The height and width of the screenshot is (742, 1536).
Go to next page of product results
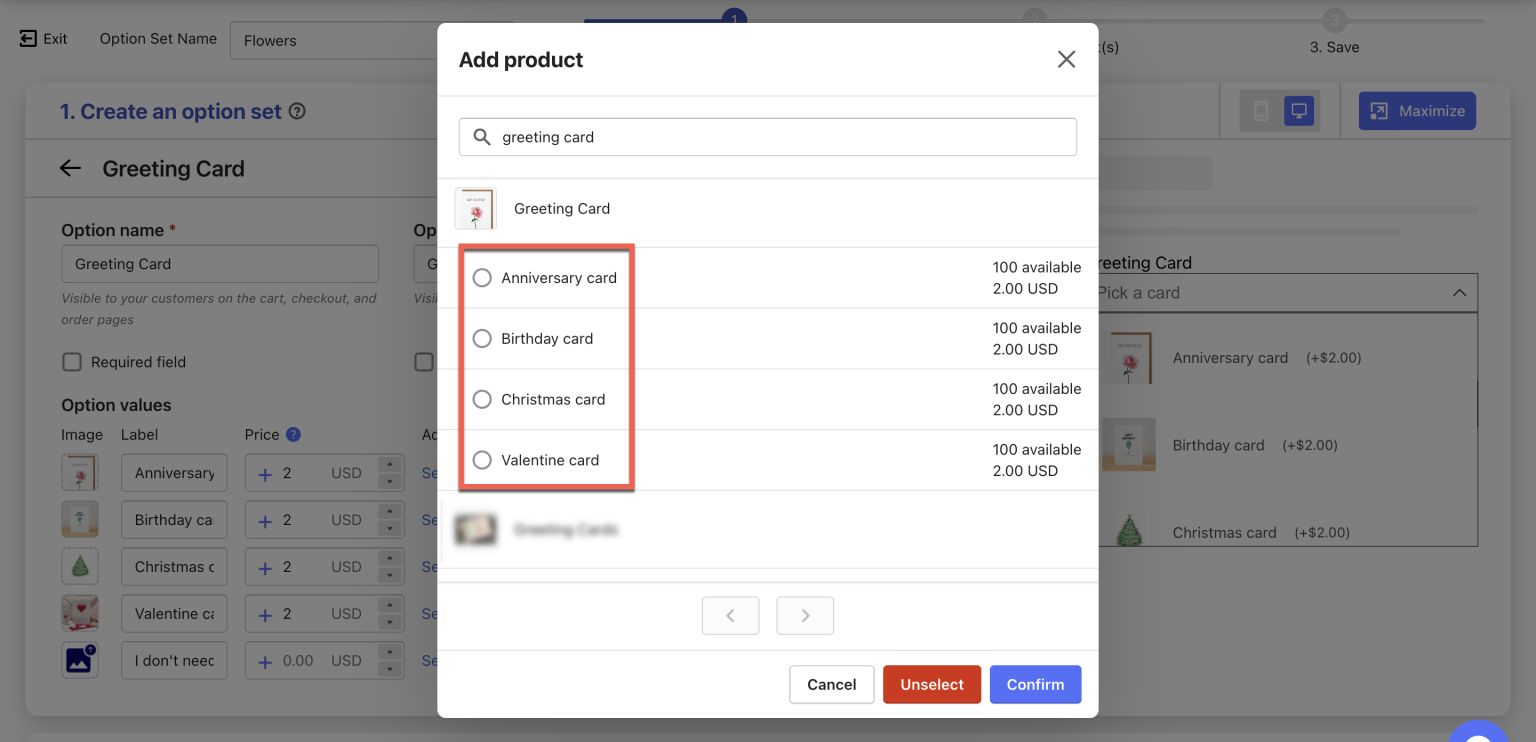(x=805, y=616)
